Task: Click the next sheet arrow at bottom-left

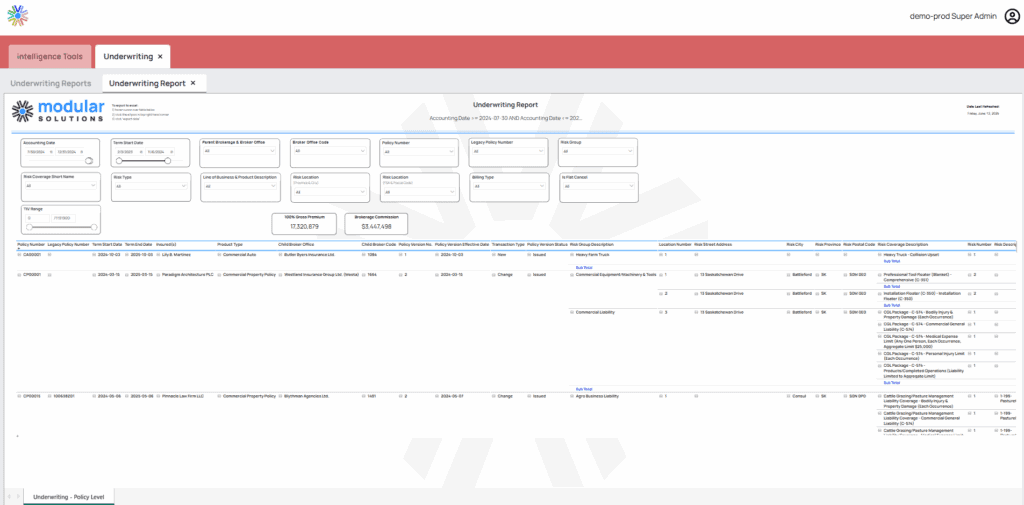Action: 18,497
